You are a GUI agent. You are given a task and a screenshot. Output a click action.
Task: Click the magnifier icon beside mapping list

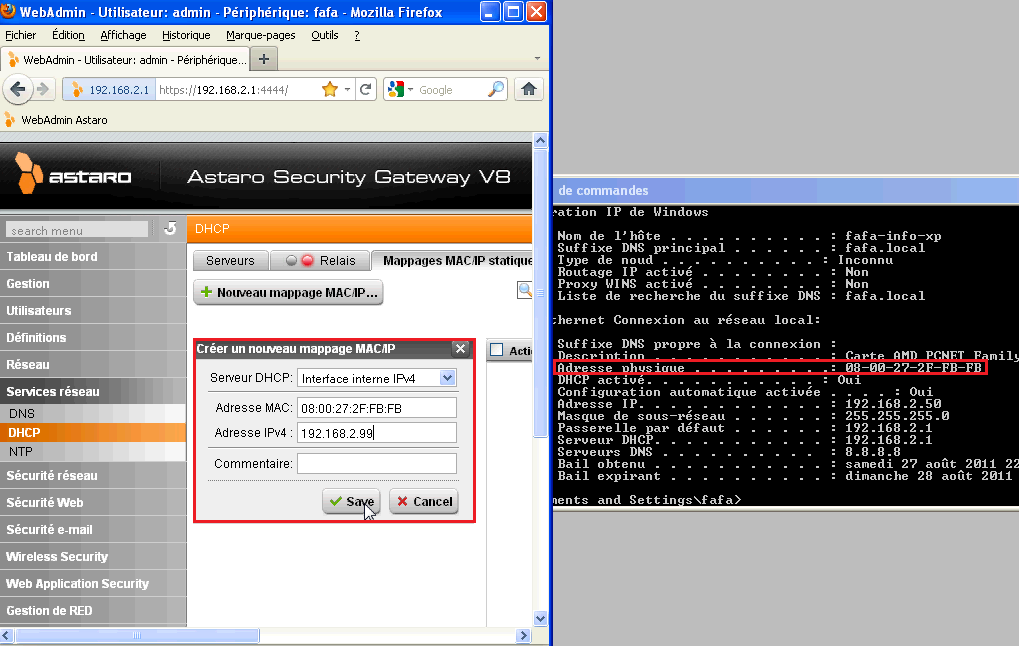point(524,290)
